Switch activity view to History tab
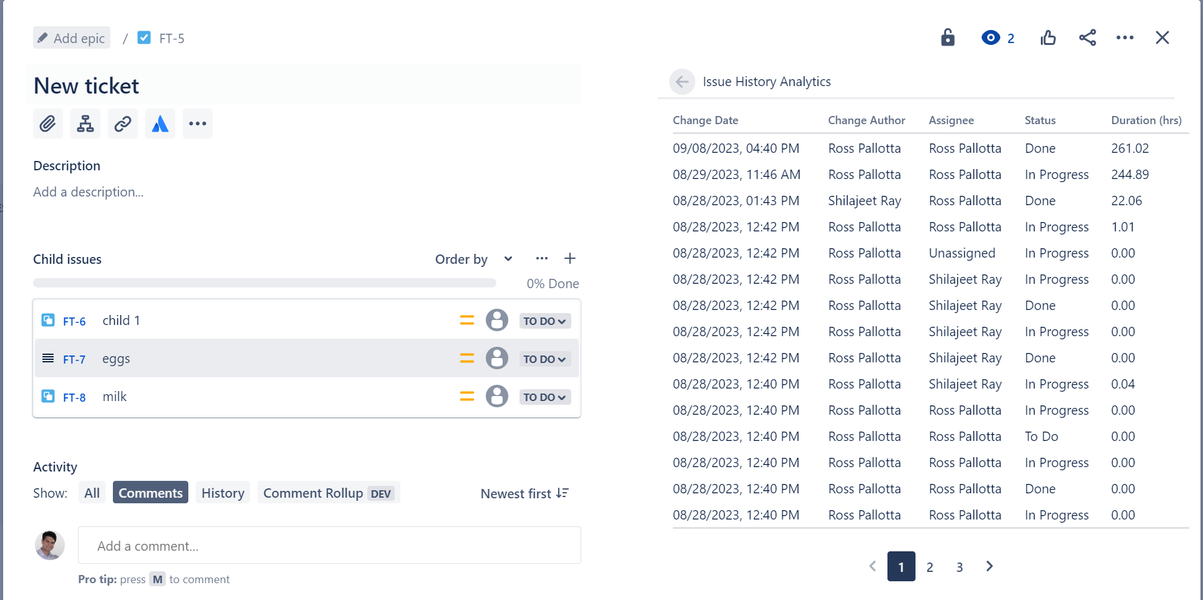Viewport: 1203px width, 600px height. tap(222, 493)
